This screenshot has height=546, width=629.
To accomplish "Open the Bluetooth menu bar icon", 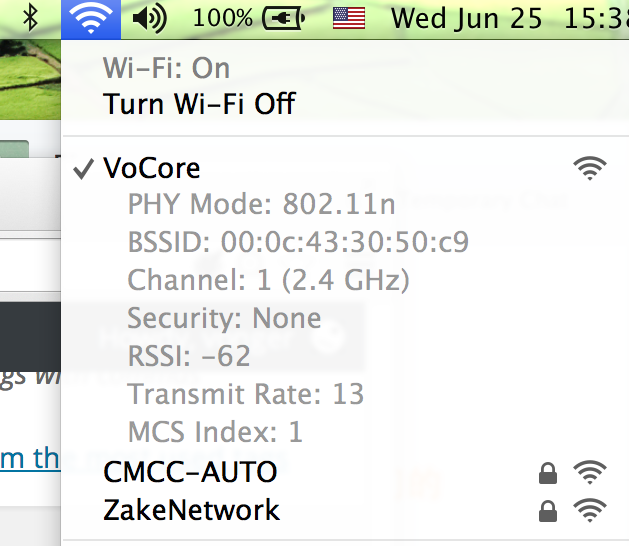I will click(x=30, y=18).
